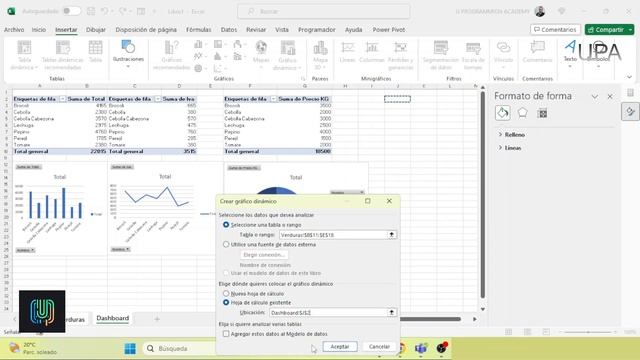
Task: Click the Mapas chart icon
Action: pos(261,52)
